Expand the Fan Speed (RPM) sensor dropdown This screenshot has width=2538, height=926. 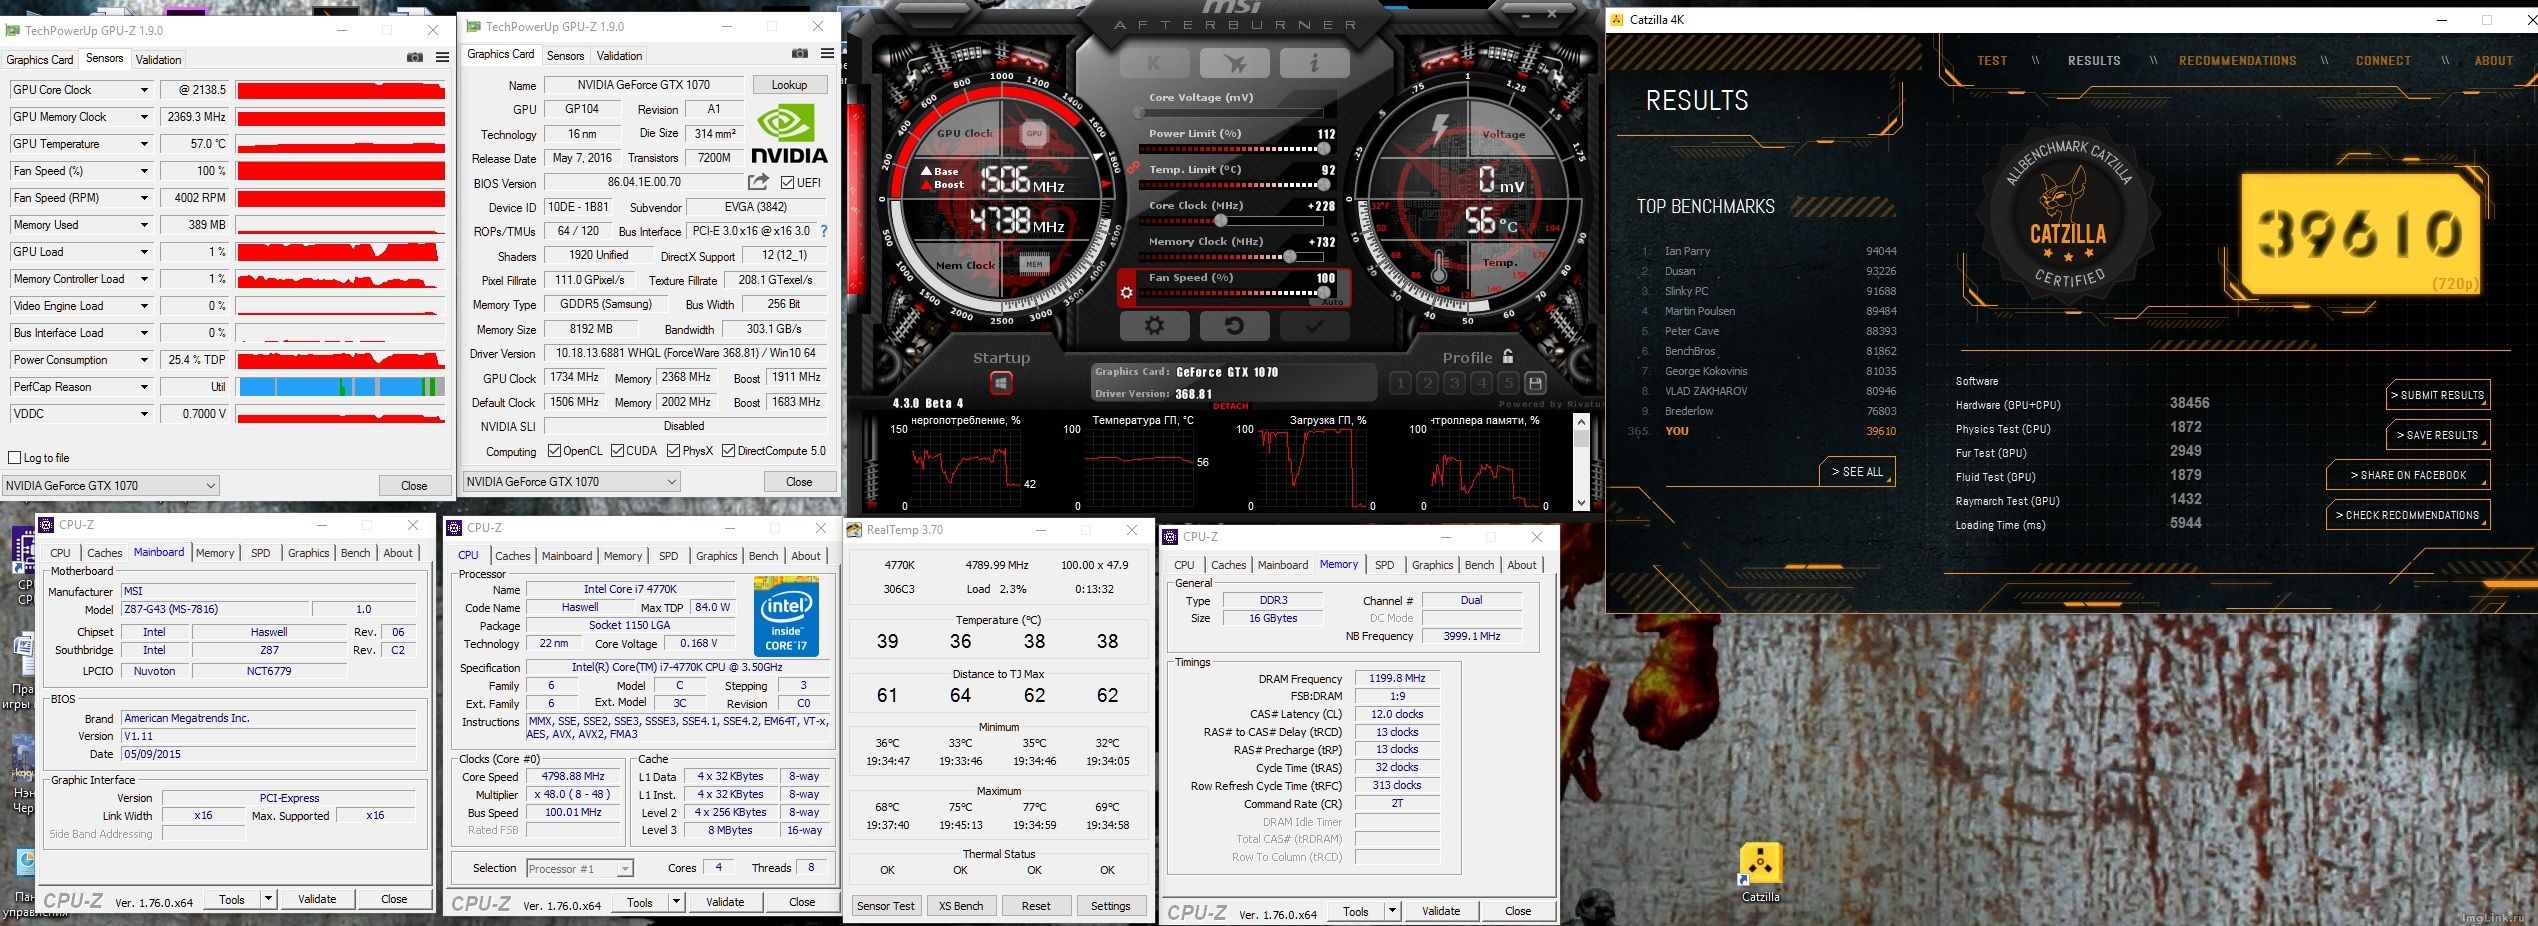(x=144, y=198)
